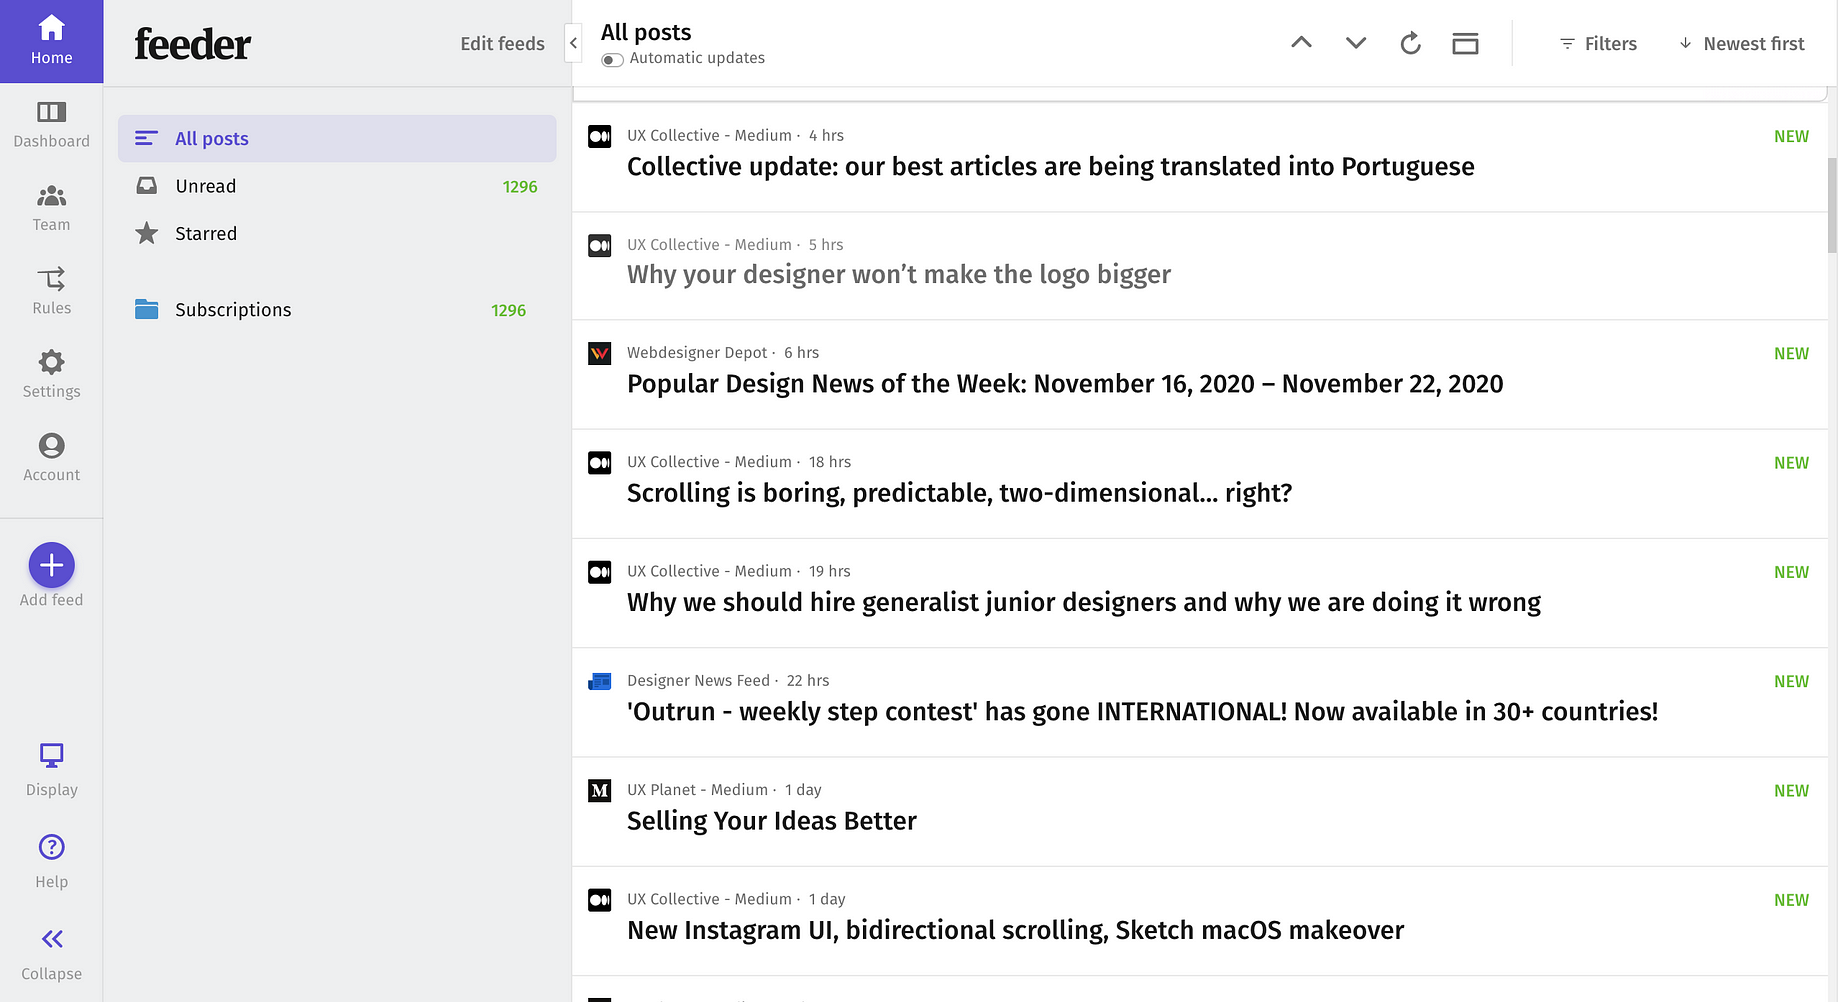Screen dimensions: 1838x1002
Task: Open the Team section
Action: (51, 207)
